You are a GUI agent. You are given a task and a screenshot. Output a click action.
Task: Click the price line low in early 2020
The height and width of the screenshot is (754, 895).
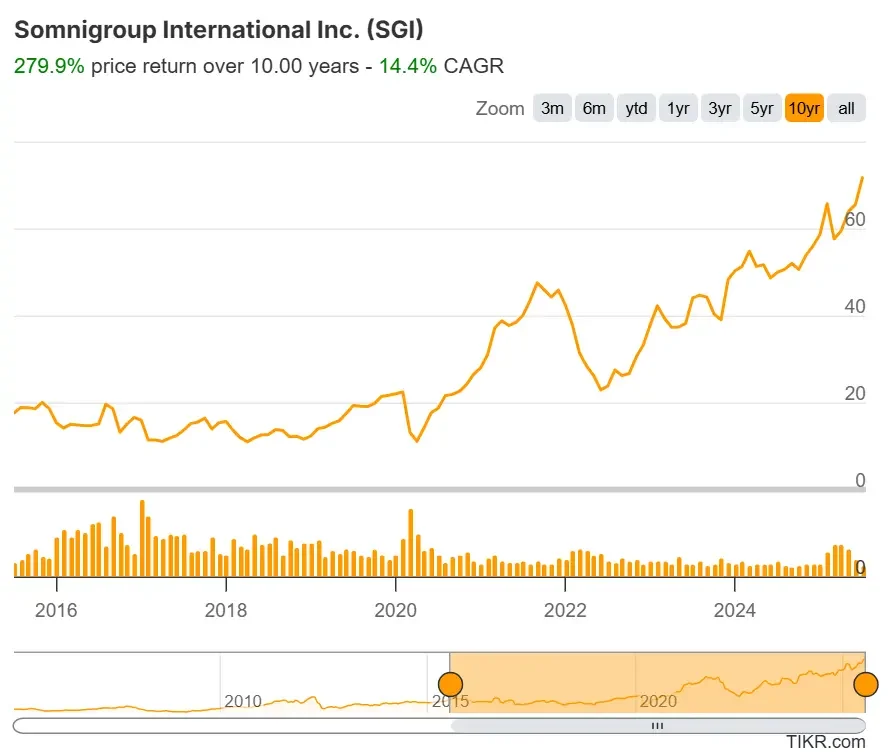point(417,440)
